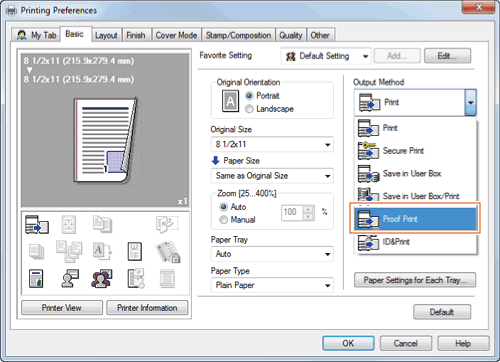
Task: Confirm with the OK button
Action: (348, 343)
